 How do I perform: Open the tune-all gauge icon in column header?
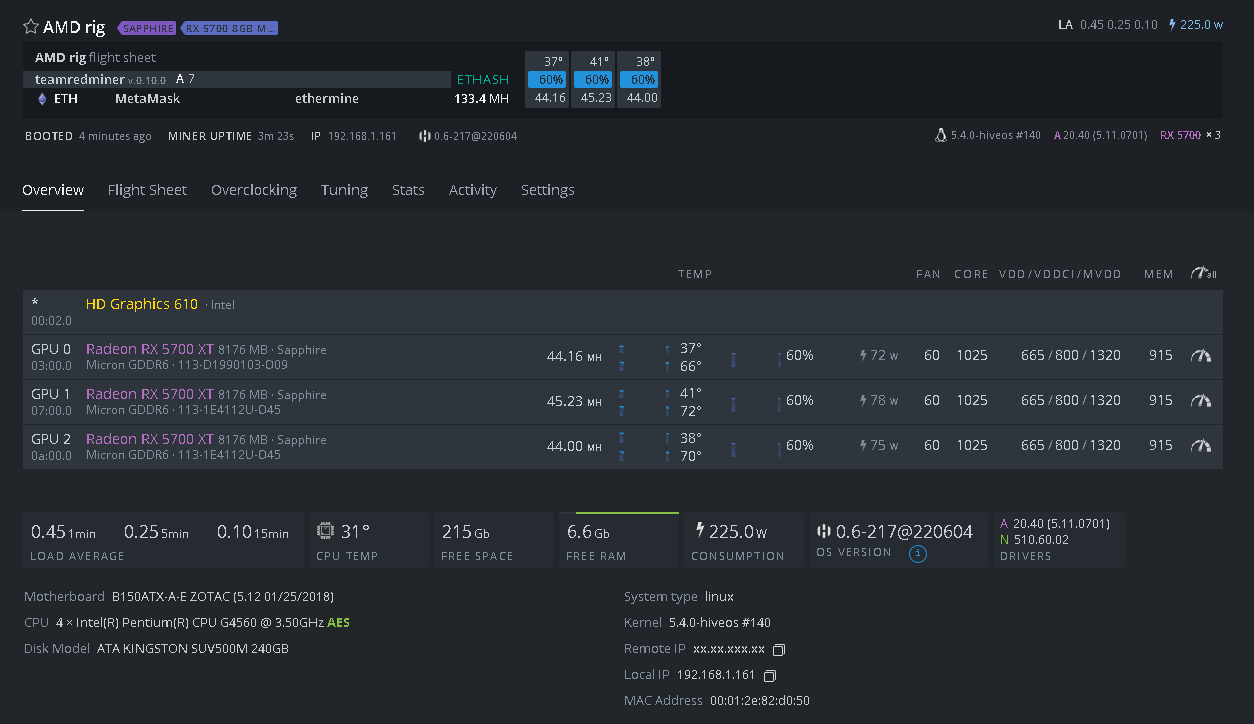pyautogui.click(x=1203, y=273)
